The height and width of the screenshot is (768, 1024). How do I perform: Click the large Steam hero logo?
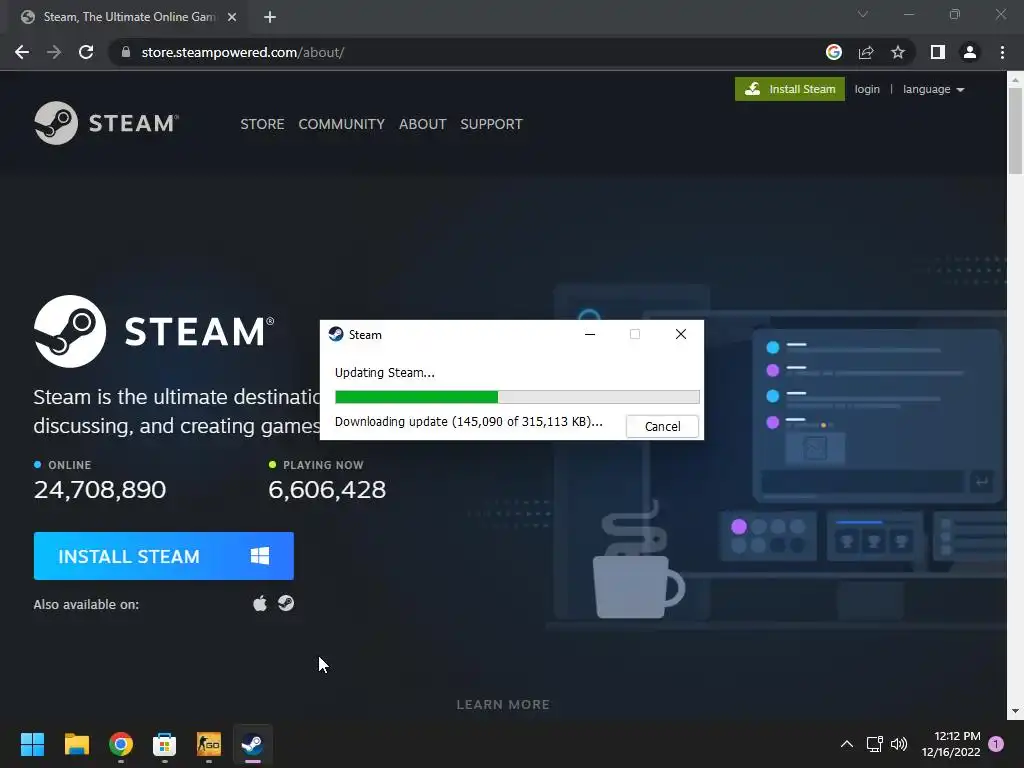pyautogui.click(x=154, y=331)
